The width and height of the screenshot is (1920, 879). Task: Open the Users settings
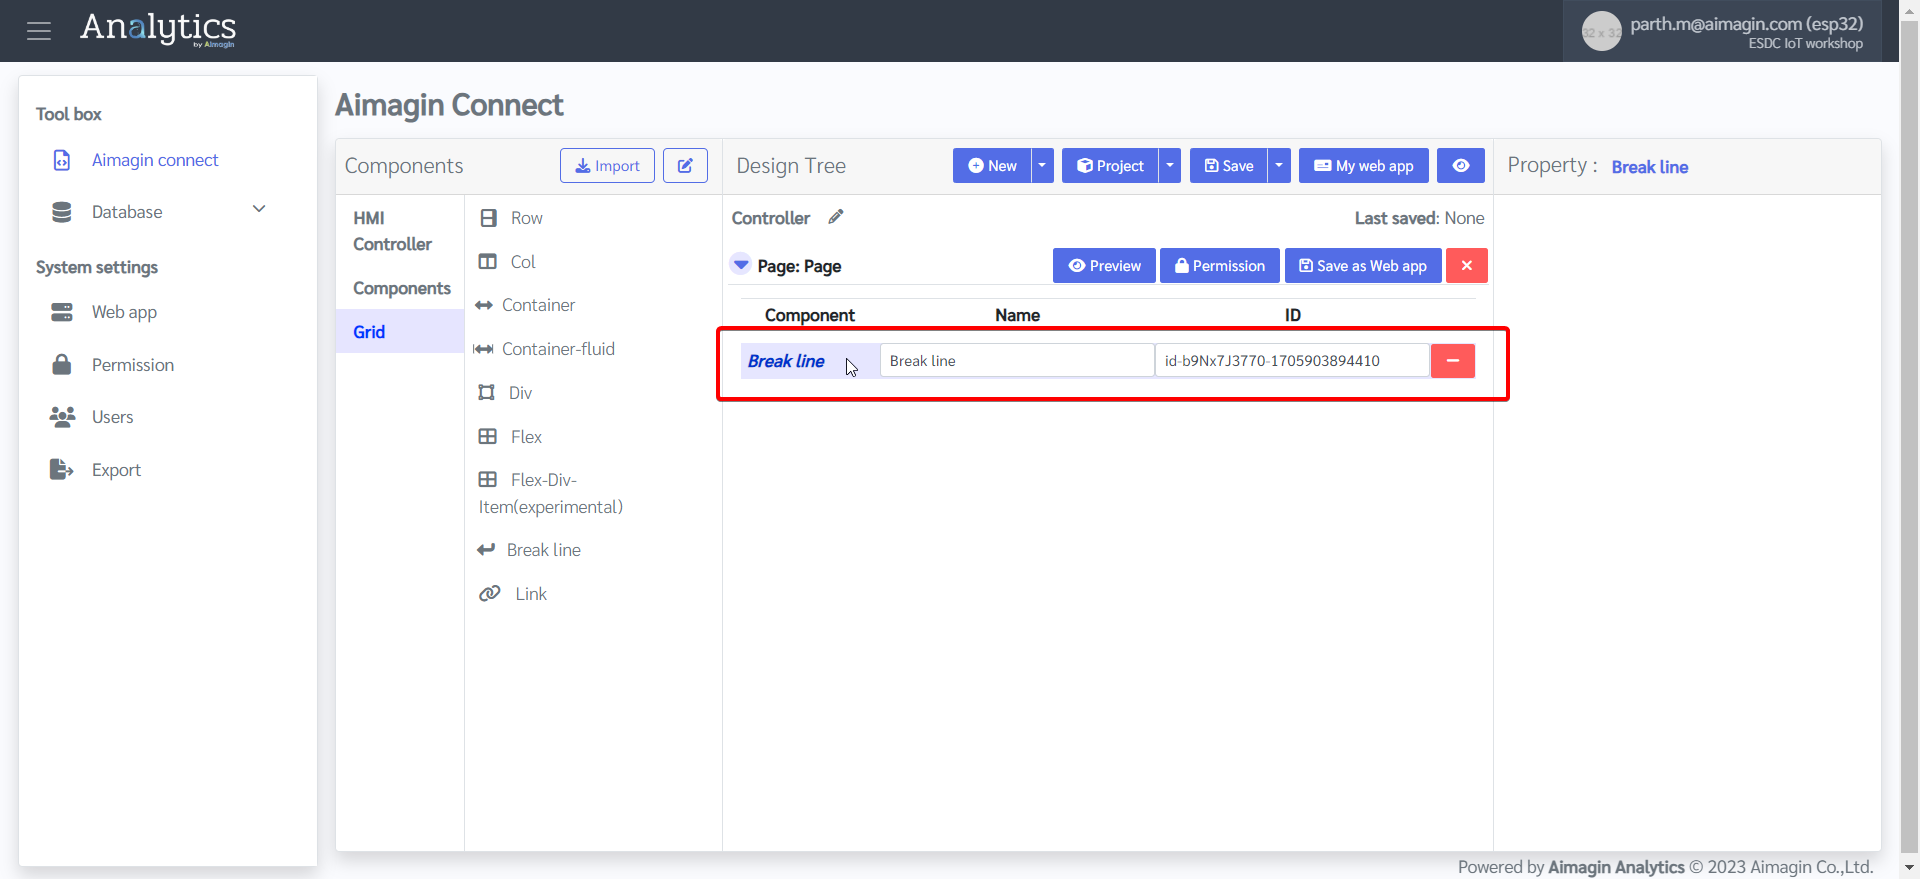[x=112, y=417]
